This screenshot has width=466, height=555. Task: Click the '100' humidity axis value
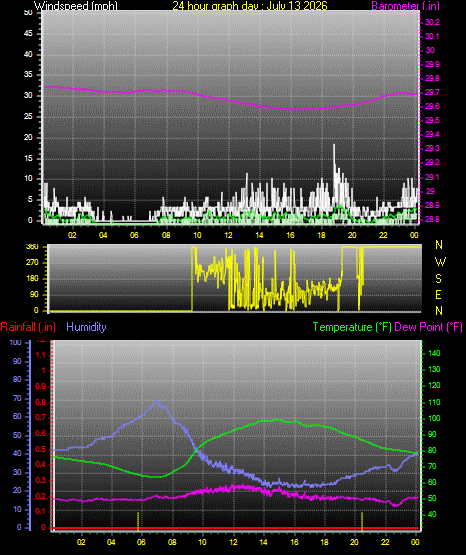tap(16, 343)
